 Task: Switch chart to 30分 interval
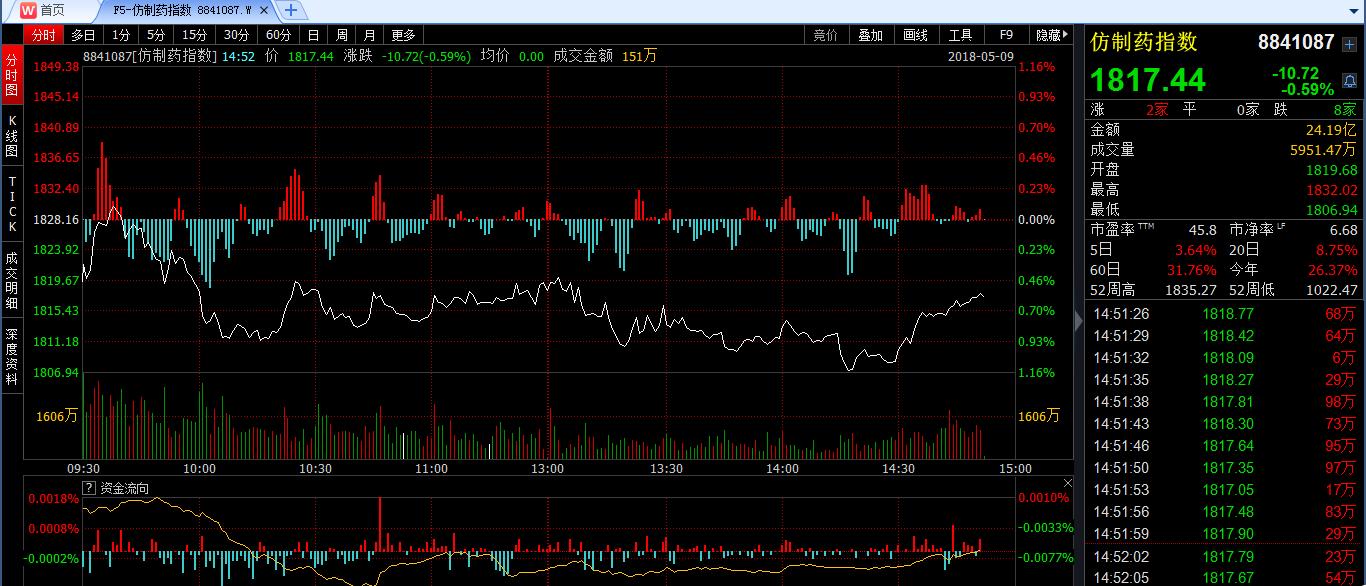[x=237, y=35]
